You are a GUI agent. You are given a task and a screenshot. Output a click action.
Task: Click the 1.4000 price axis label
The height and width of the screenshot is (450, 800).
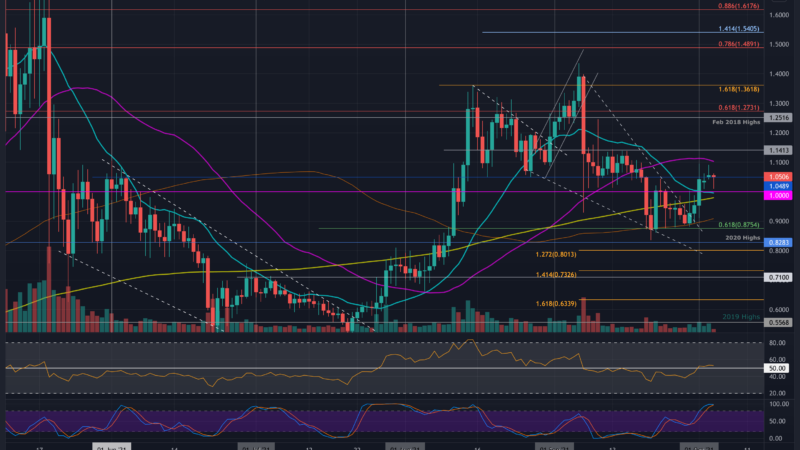pos(779,74)
